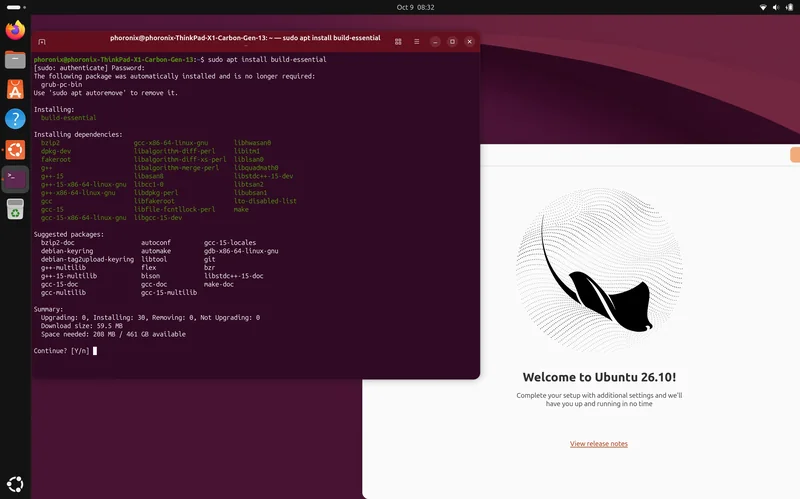Screen dimensions: 800x499
Task: Open the View release notes link
Action: tap(598, 444)
